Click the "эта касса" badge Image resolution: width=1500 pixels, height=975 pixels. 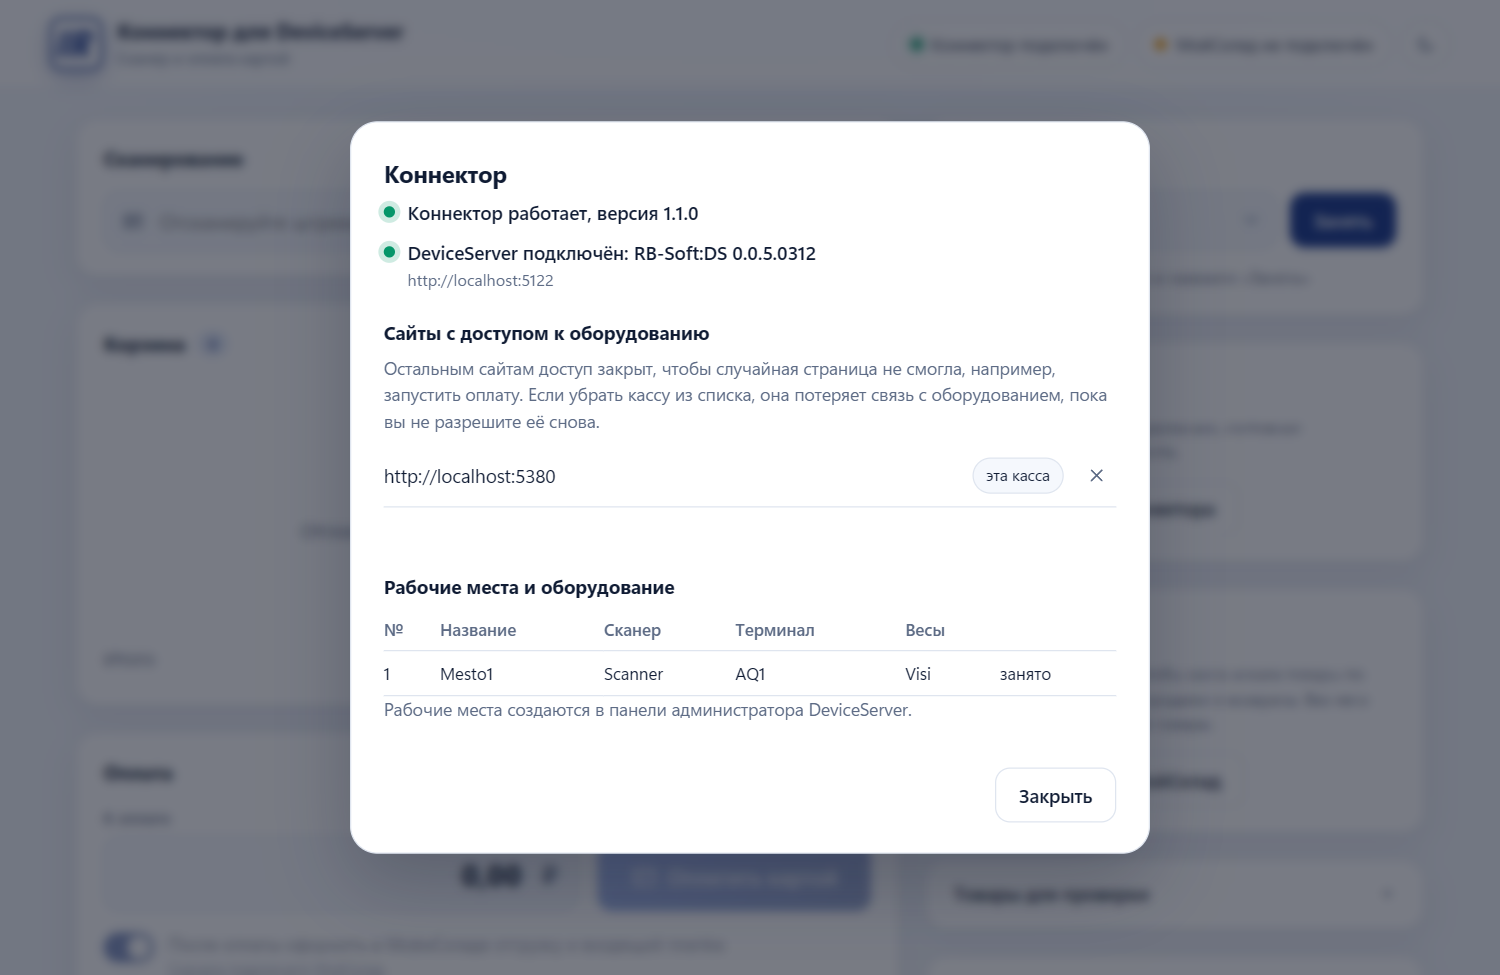(1018, 476)
